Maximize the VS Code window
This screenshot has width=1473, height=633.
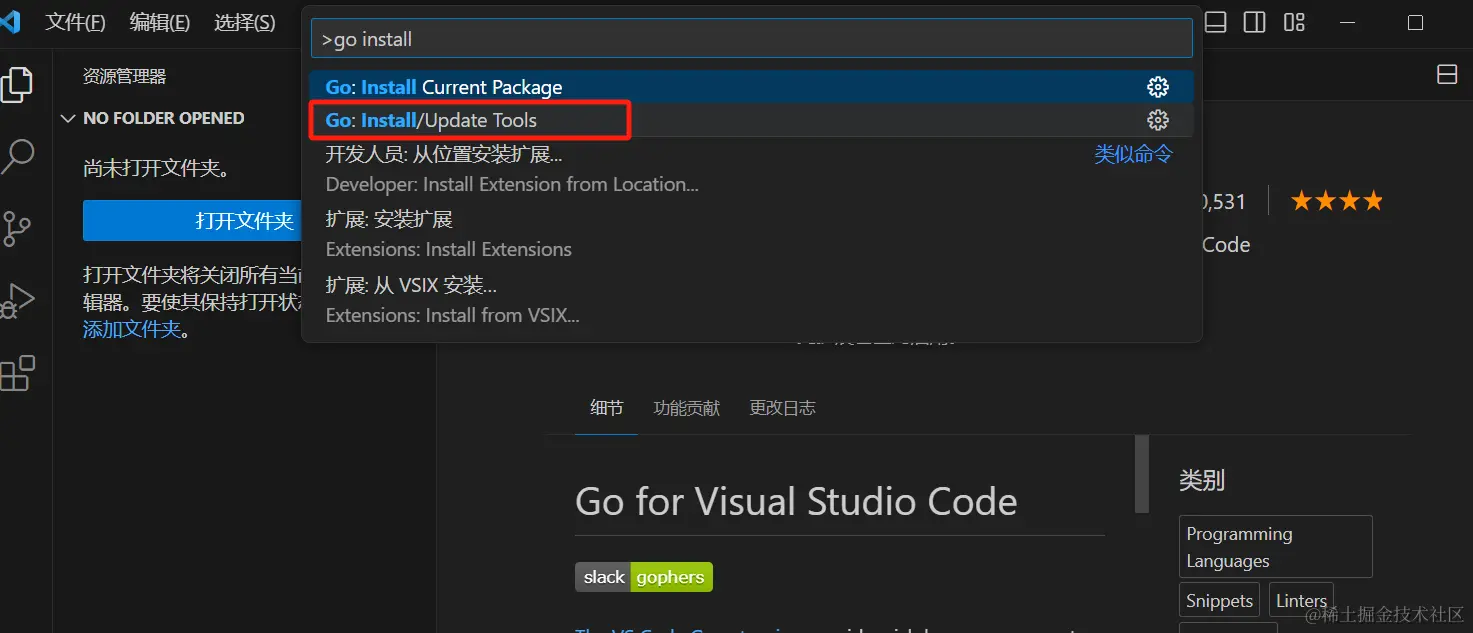click(x=1415, y=22)
